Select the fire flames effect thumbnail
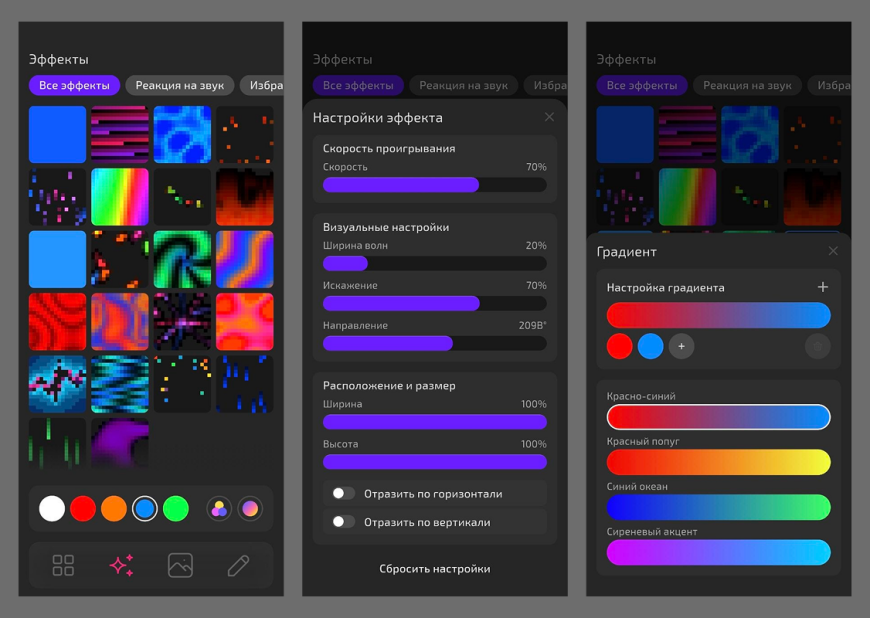This screenshot has width=870, height=618. (245, 197)
